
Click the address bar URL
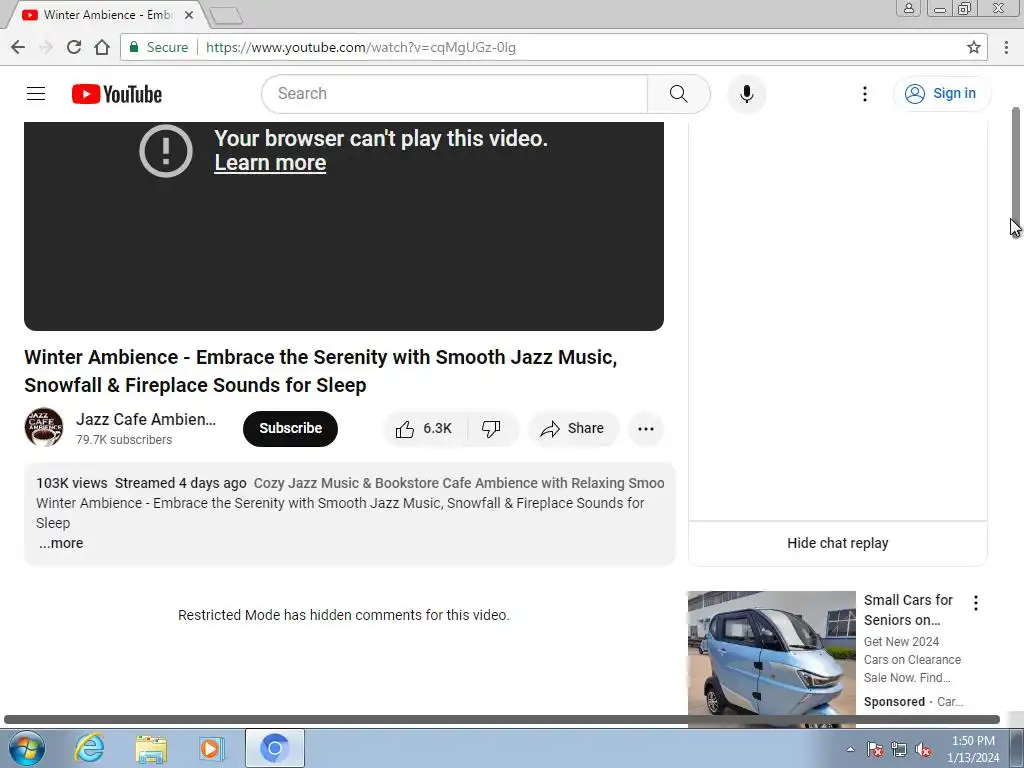(360, 47)
